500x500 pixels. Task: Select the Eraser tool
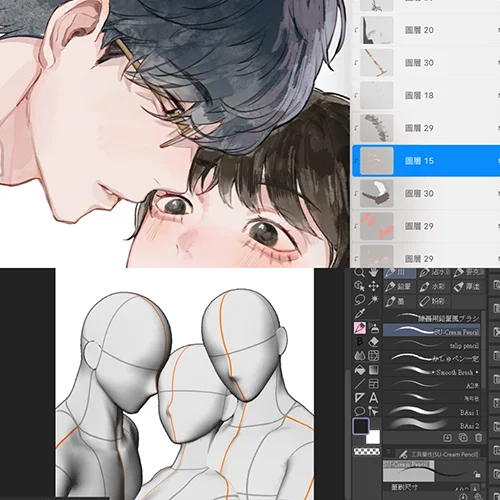point(374,342)
